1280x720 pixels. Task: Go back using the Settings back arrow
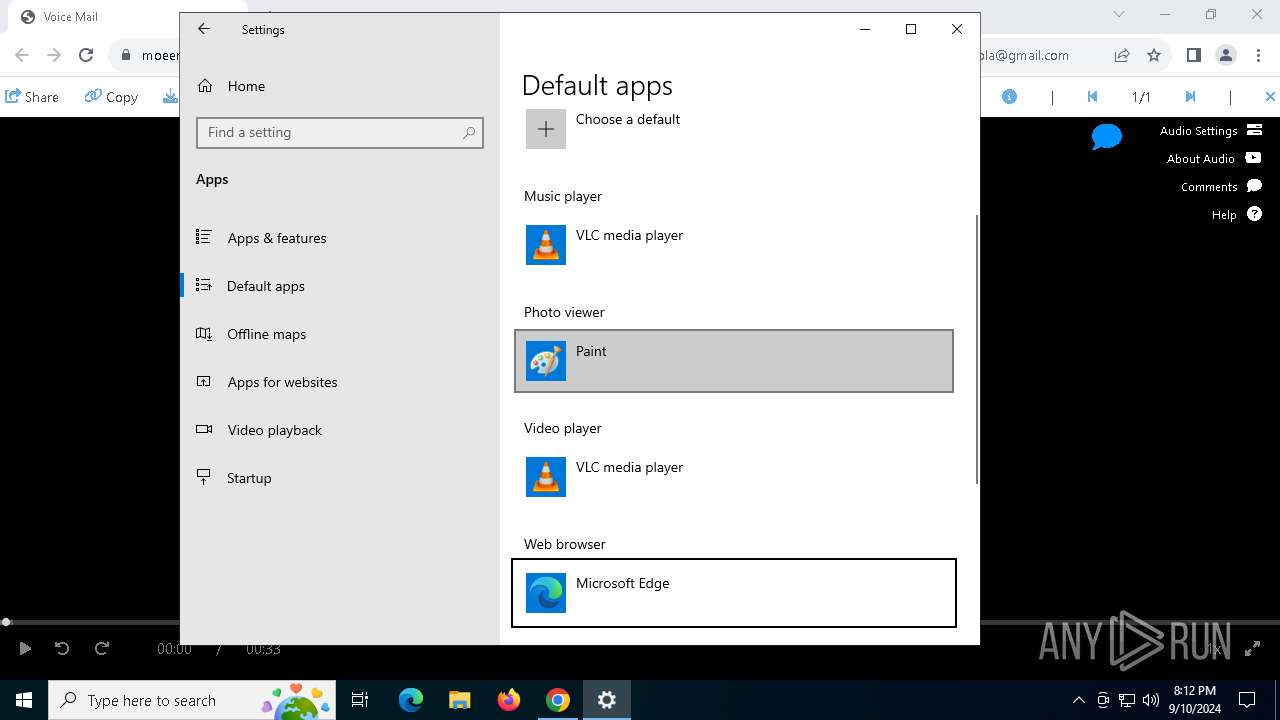pos(204,29)
